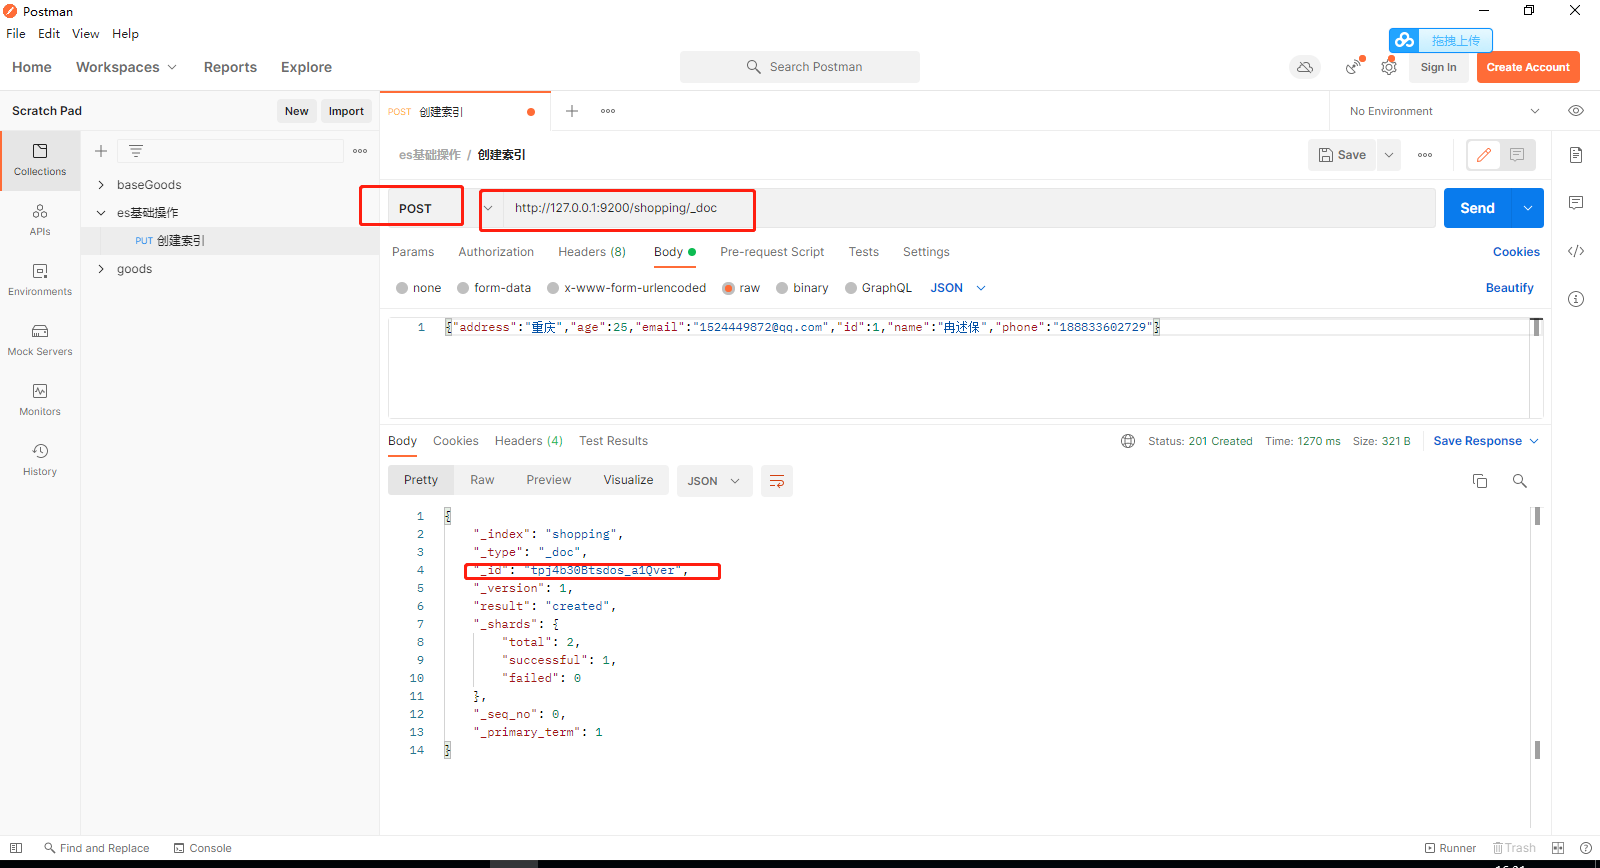Select the x-www-form-urlencoded radio

(553, 288)
